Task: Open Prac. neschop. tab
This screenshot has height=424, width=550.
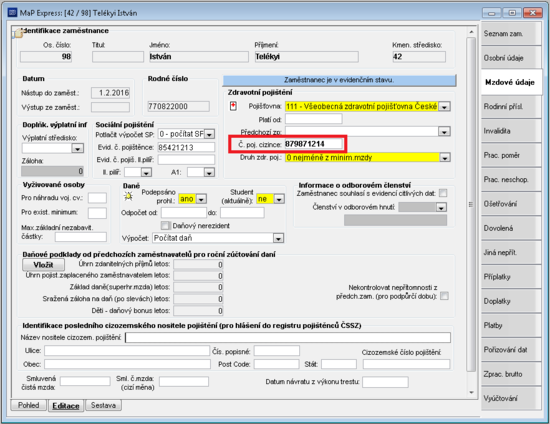Action: [x=510, y=180]
